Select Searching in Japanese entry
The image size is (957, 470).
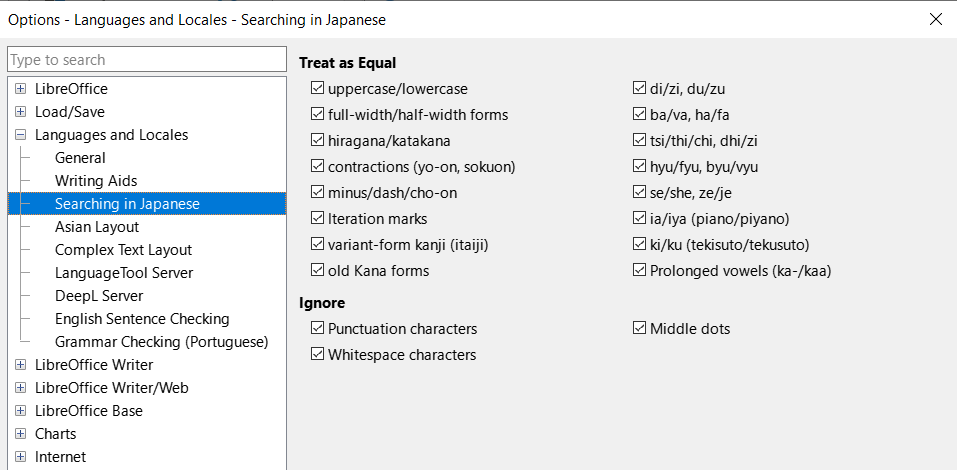coord(127,203)
